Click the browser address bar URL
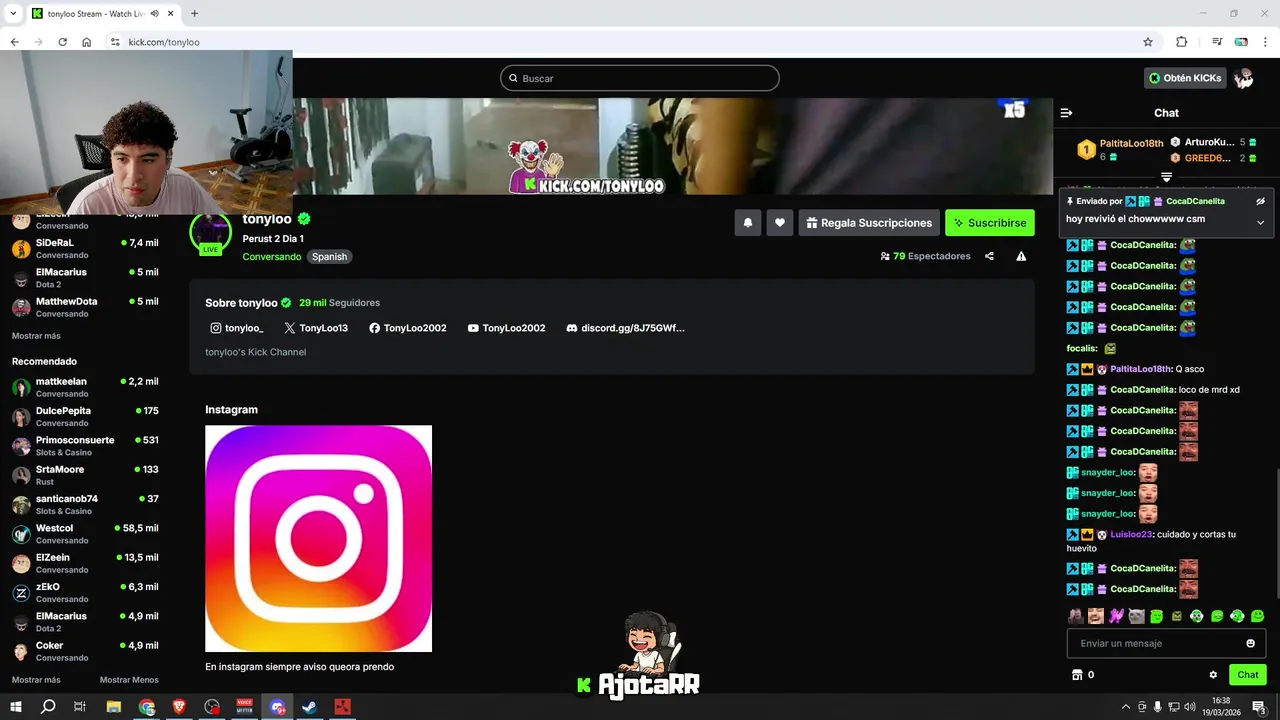 tap(164, 42)
